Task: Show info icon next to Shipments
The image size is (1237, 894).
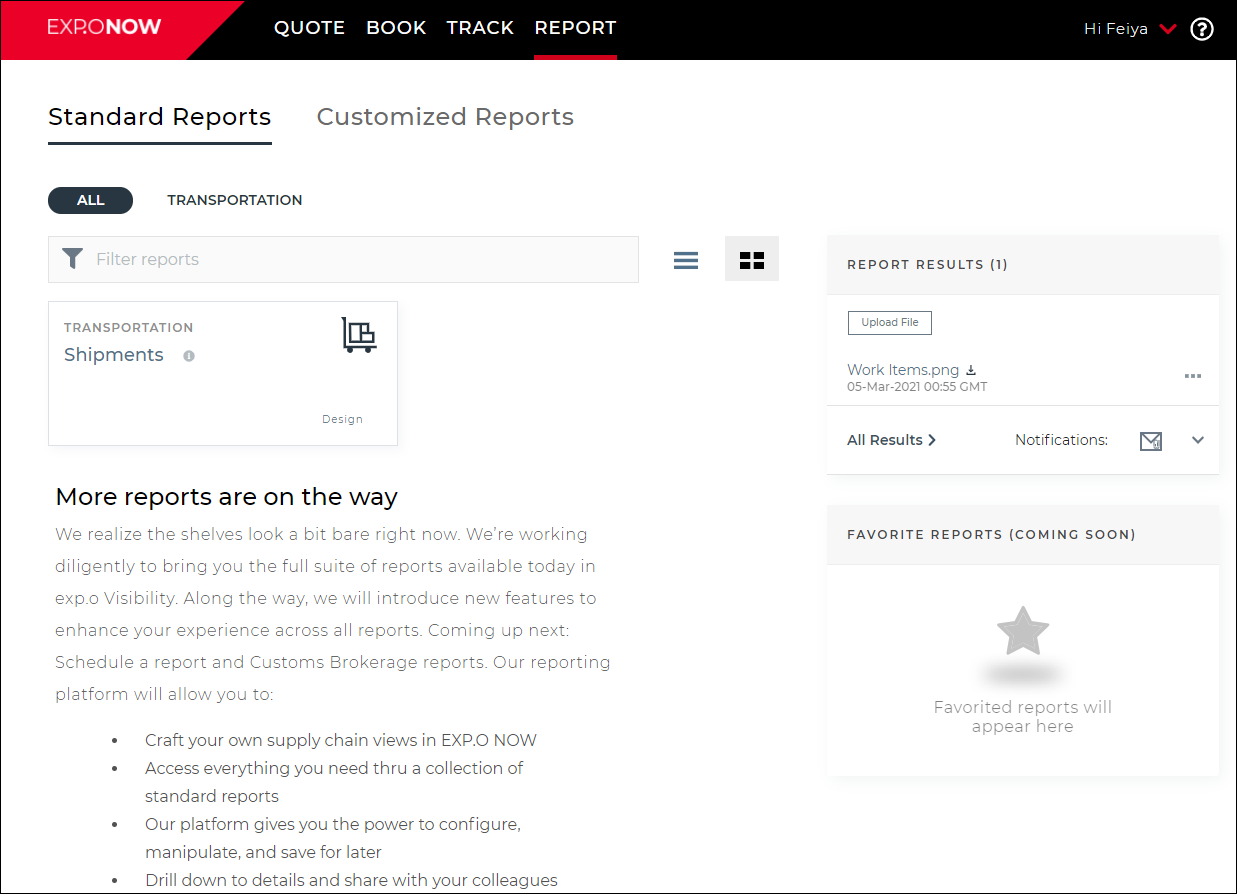Action: coord(189,356)
